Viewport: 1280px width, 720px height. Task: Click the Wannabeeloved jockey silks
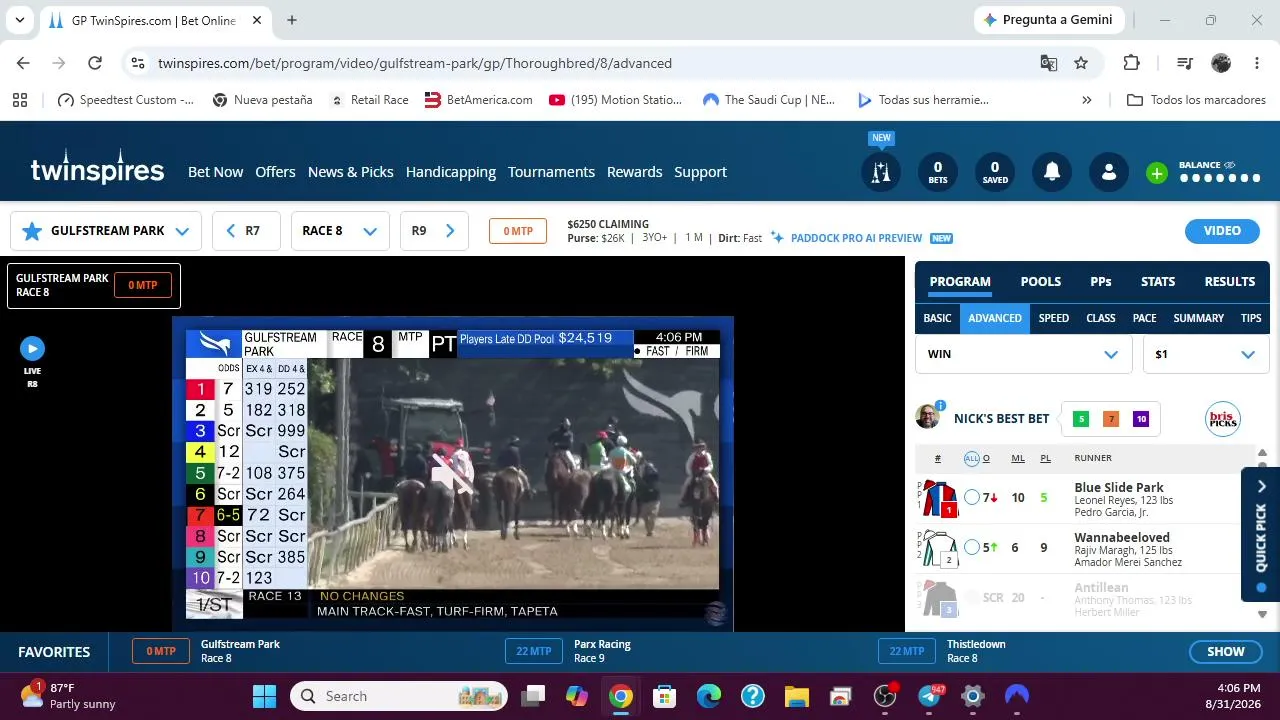pos(940,548)
